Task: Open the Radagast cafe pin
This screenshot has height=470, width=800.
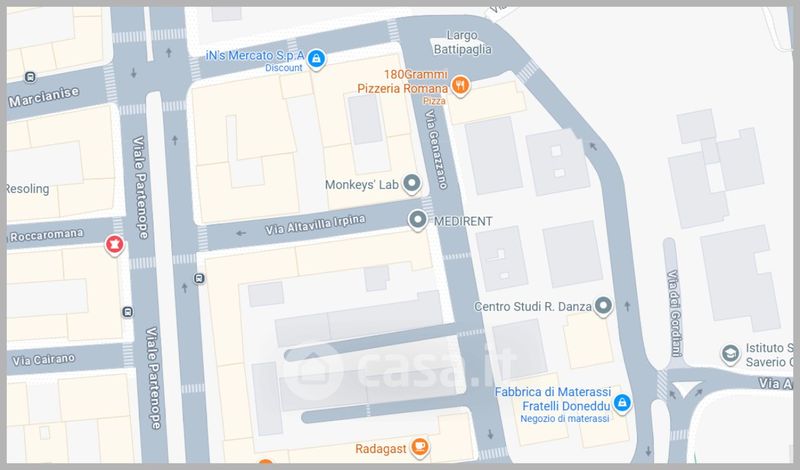Action: pyautogui.click(x=420, y=447)
